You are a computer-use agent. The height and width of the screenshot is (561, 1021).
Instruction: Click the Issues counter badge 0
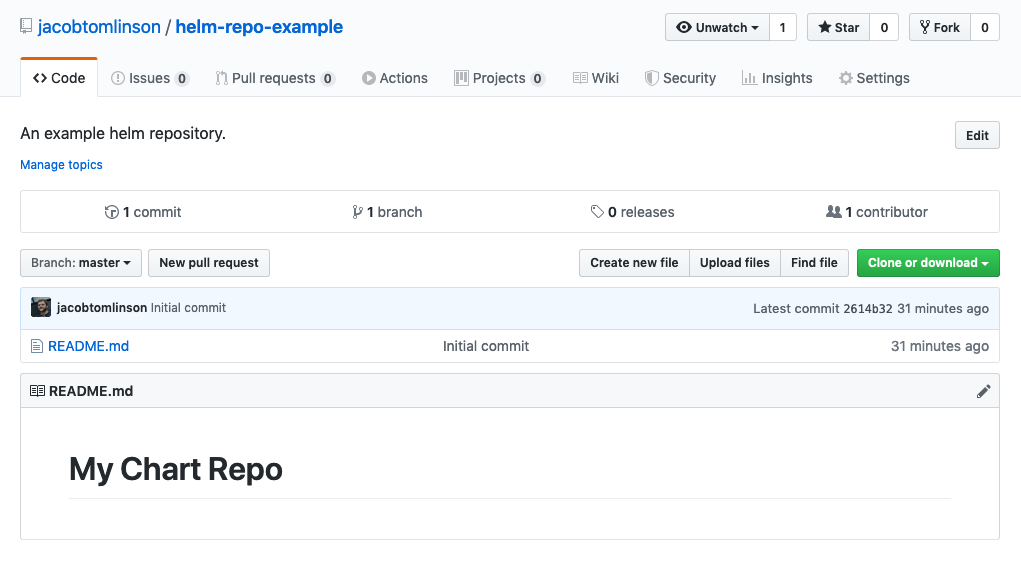182,79
